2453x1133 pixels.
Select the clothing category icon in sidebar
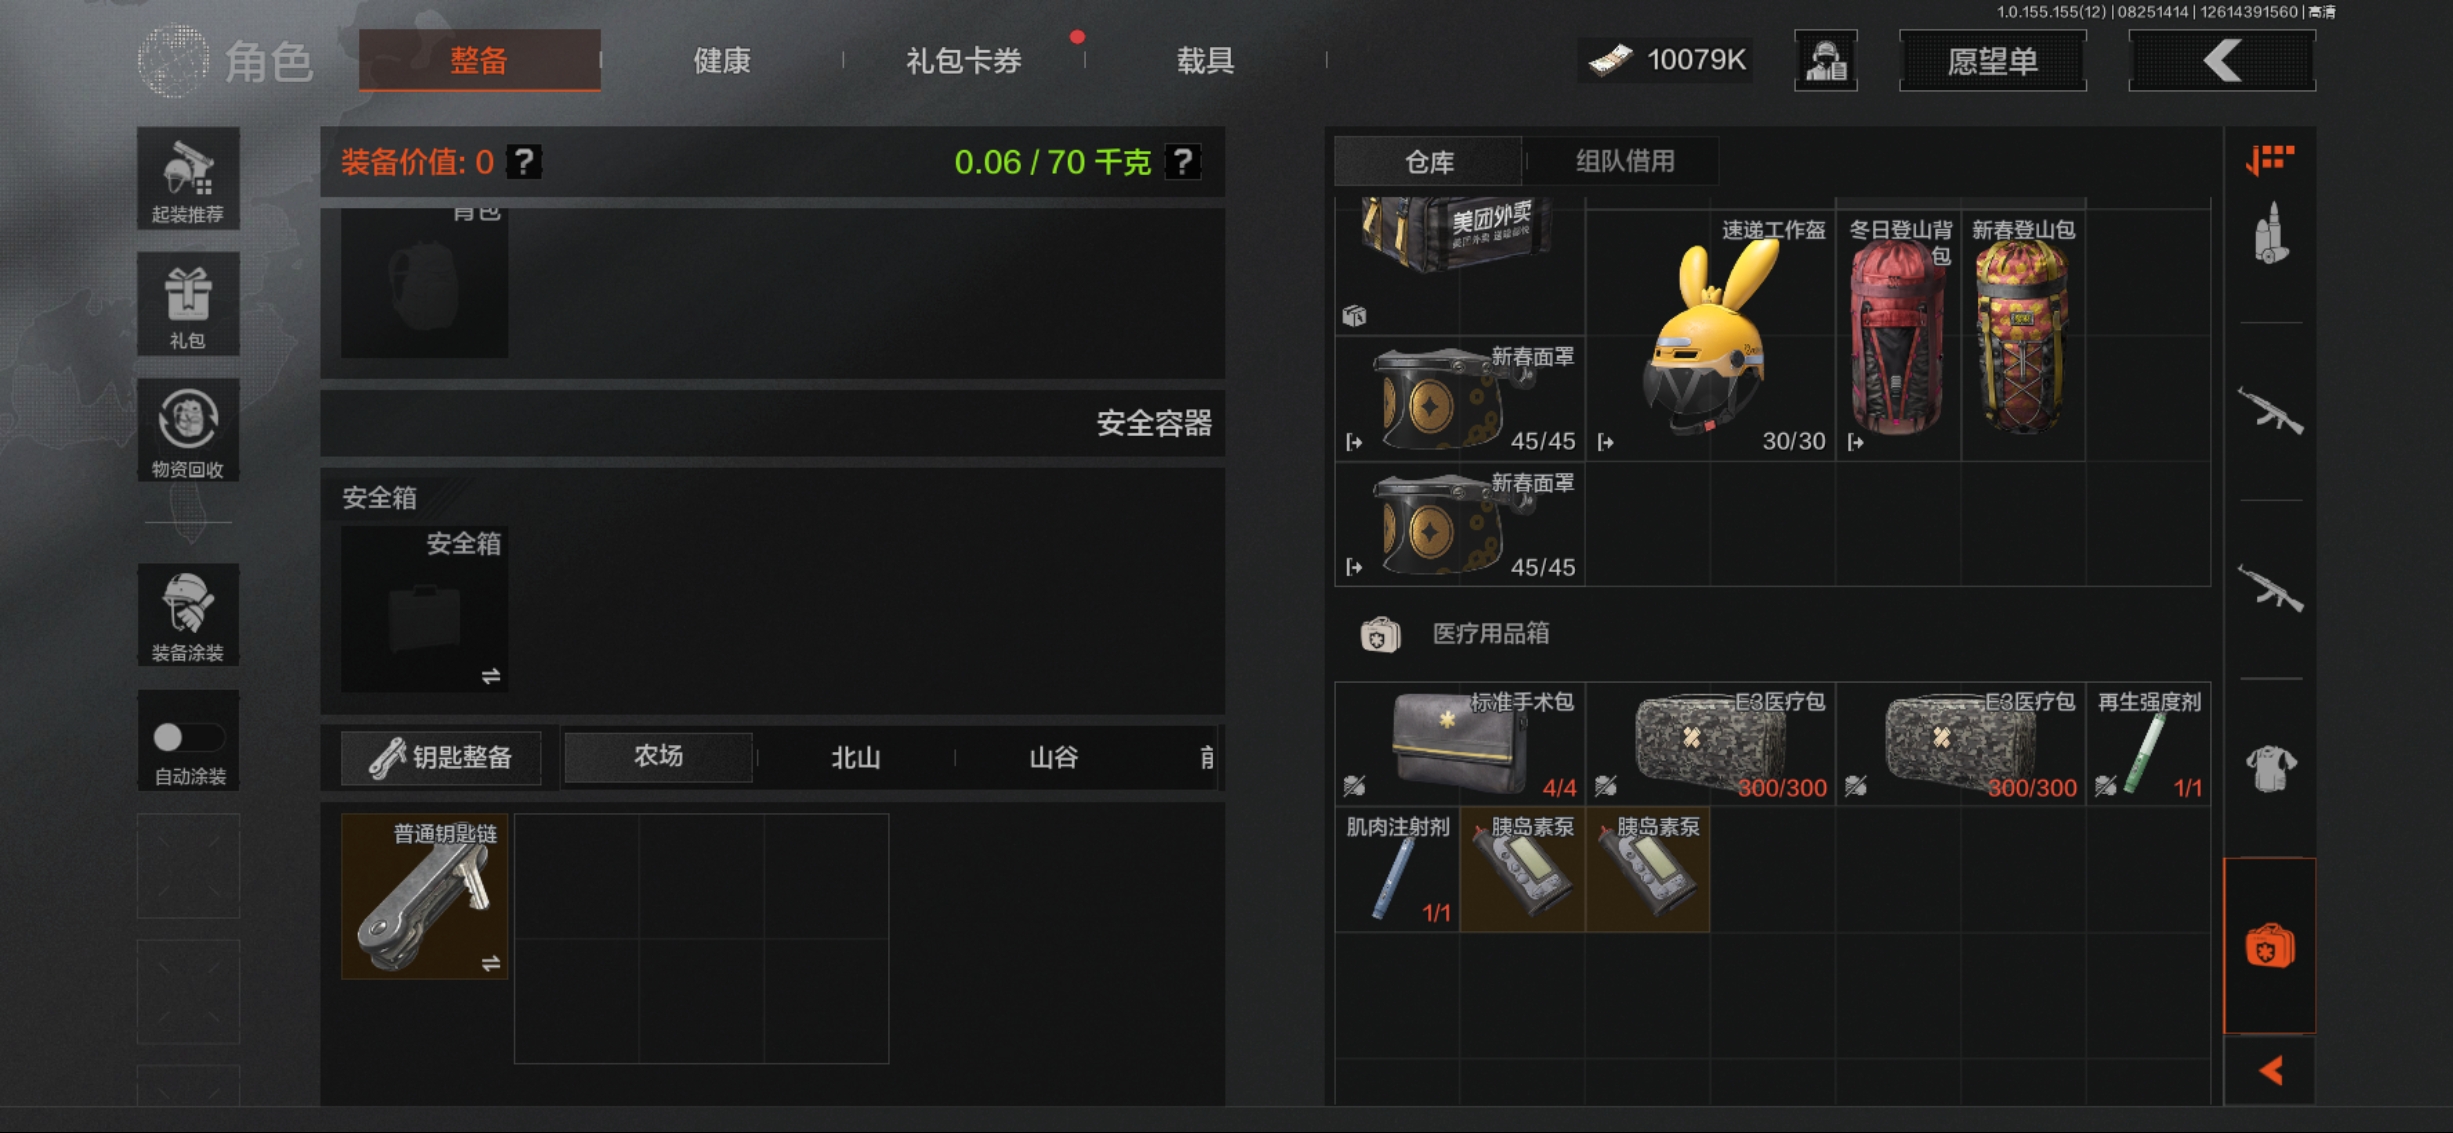2269,768
